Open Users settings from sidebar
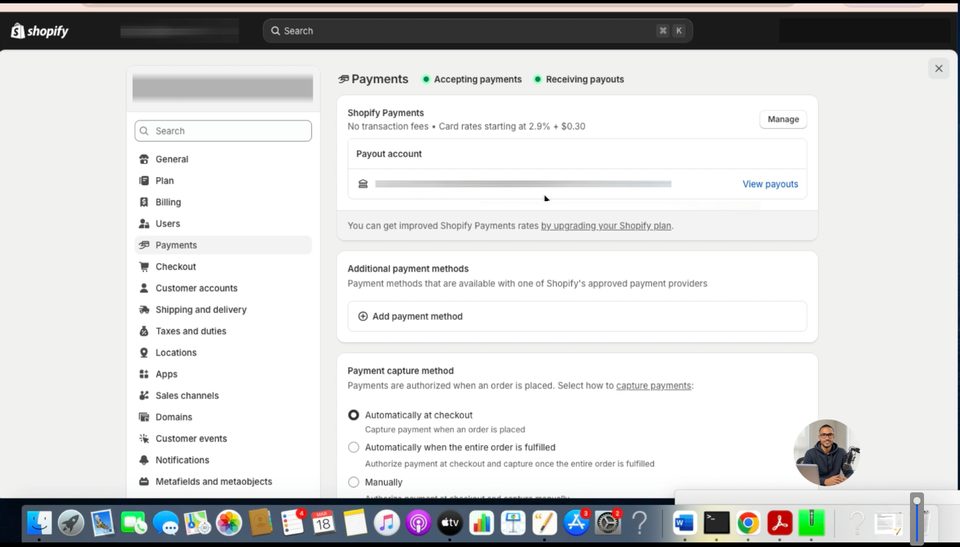The width and height of the screenshot is (960, 547). point(167,224)
